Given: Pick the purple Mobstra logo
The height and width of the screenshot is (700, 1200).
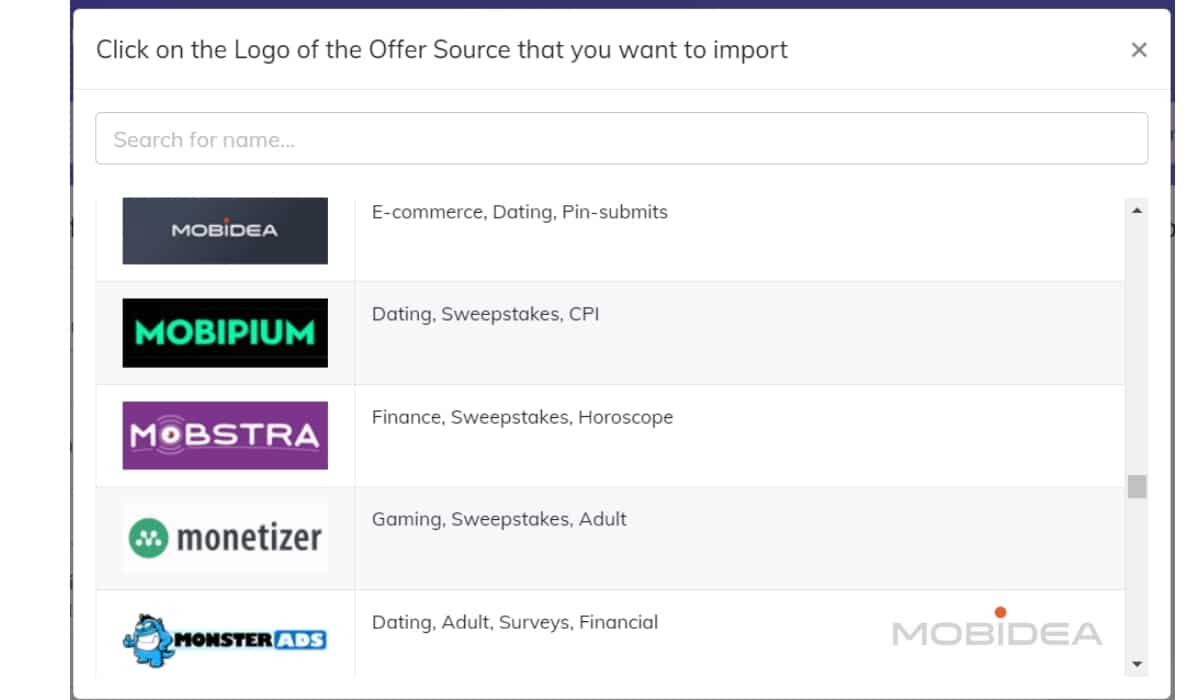Looking at the screenshot, I should 225,435.
